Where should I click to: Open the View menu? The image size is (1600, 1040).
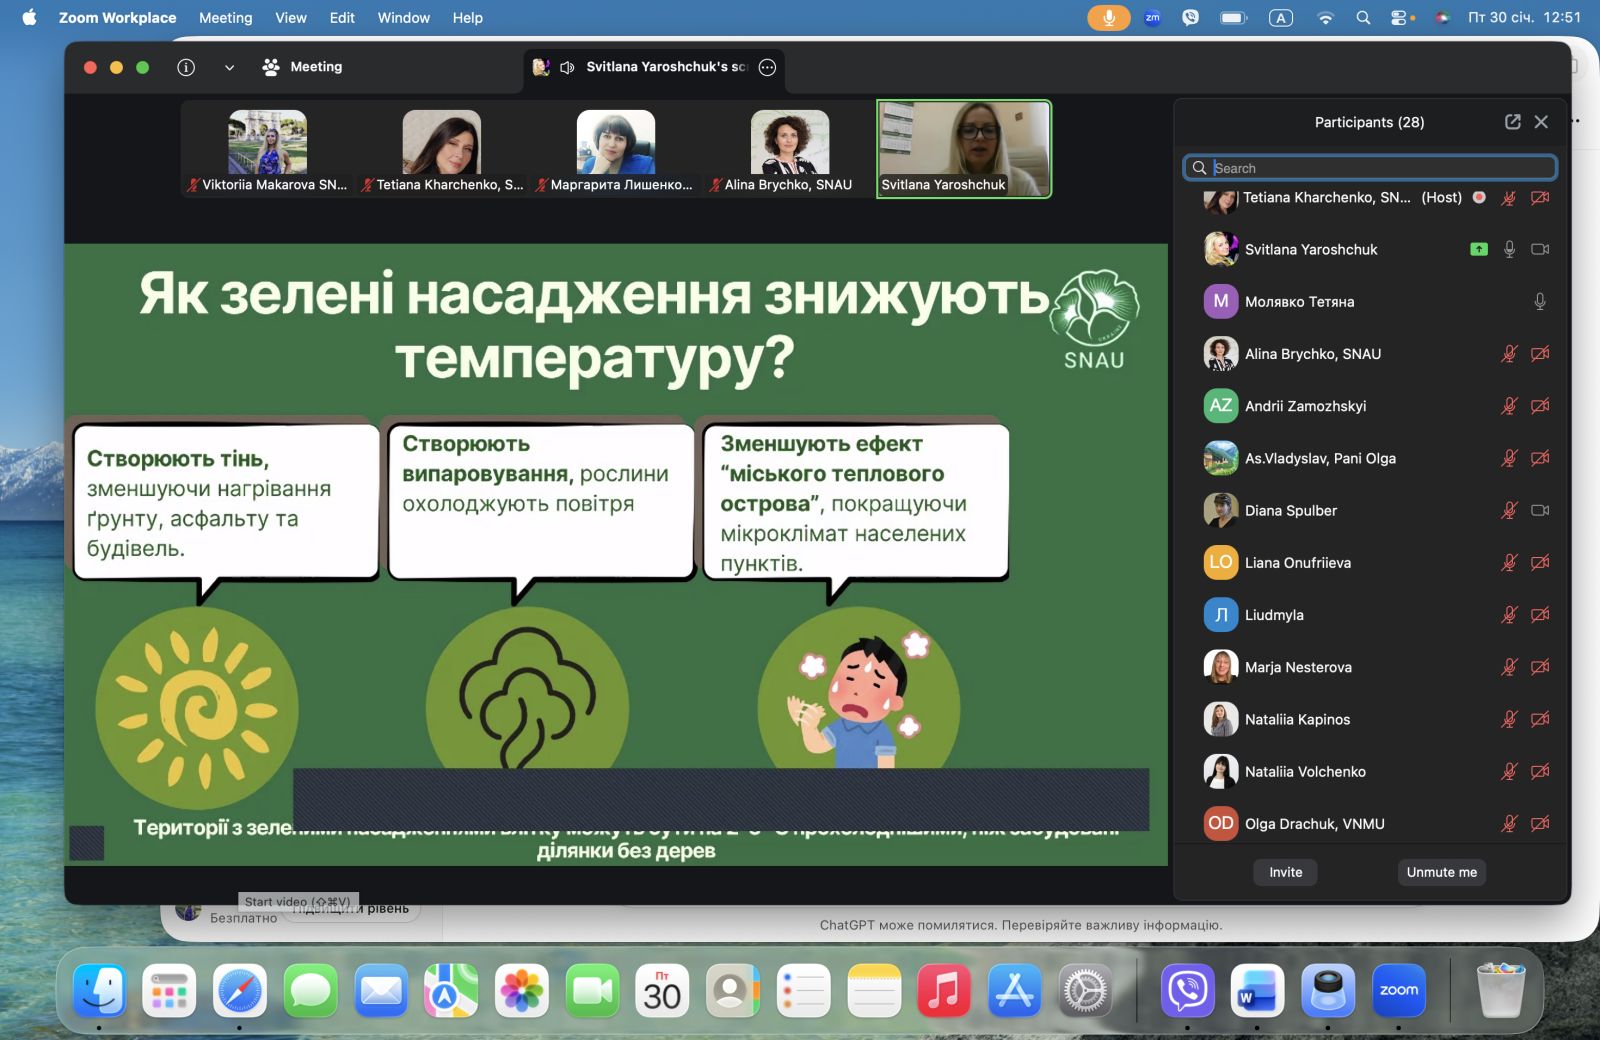[291, 18]
